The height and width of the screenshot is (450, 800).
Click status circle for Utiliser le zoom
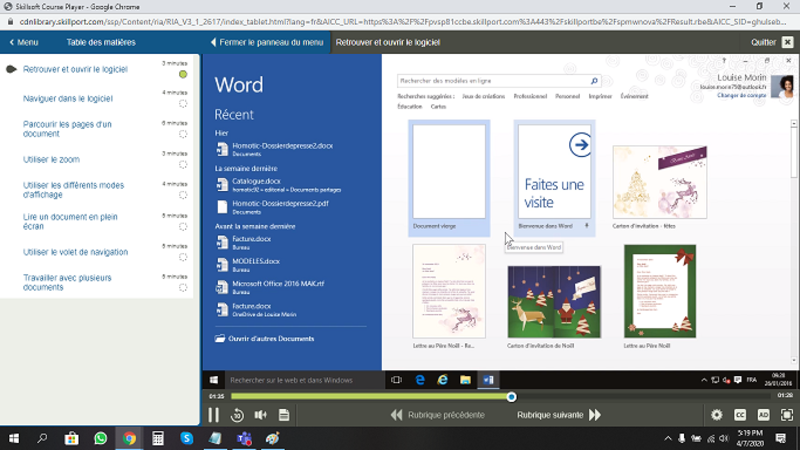[183, 165]
